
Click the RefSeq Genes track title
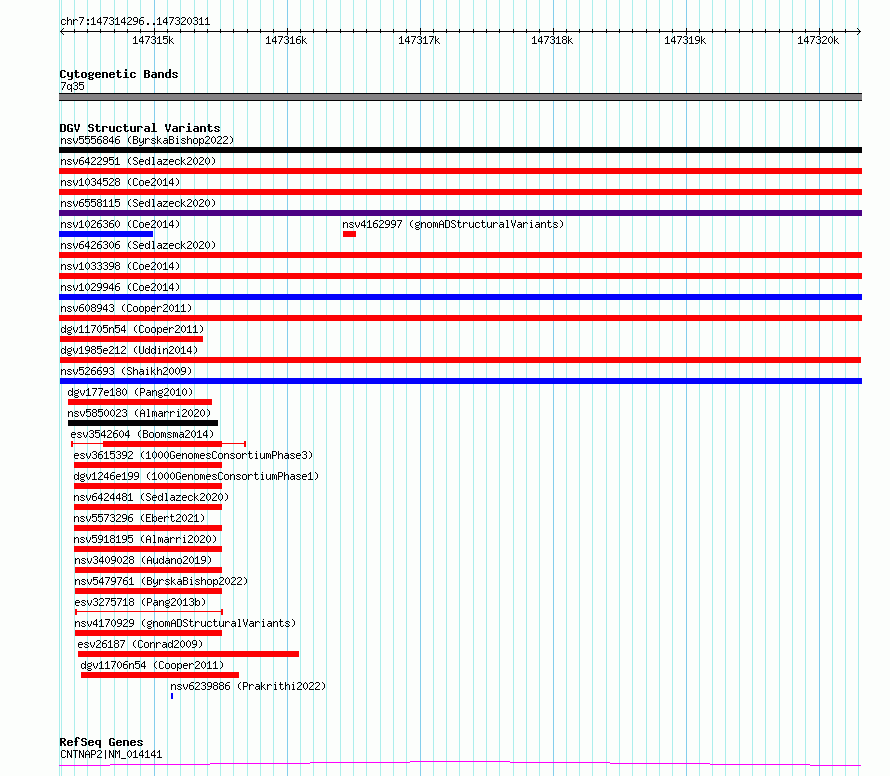click(101, 742)
